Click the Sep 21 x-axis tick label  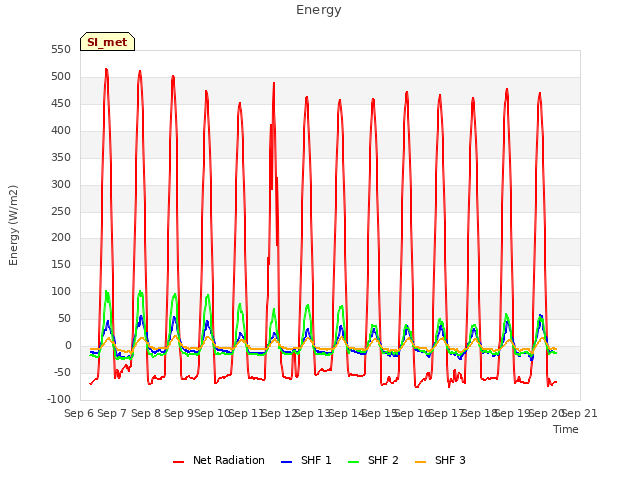tap(580, 413)
